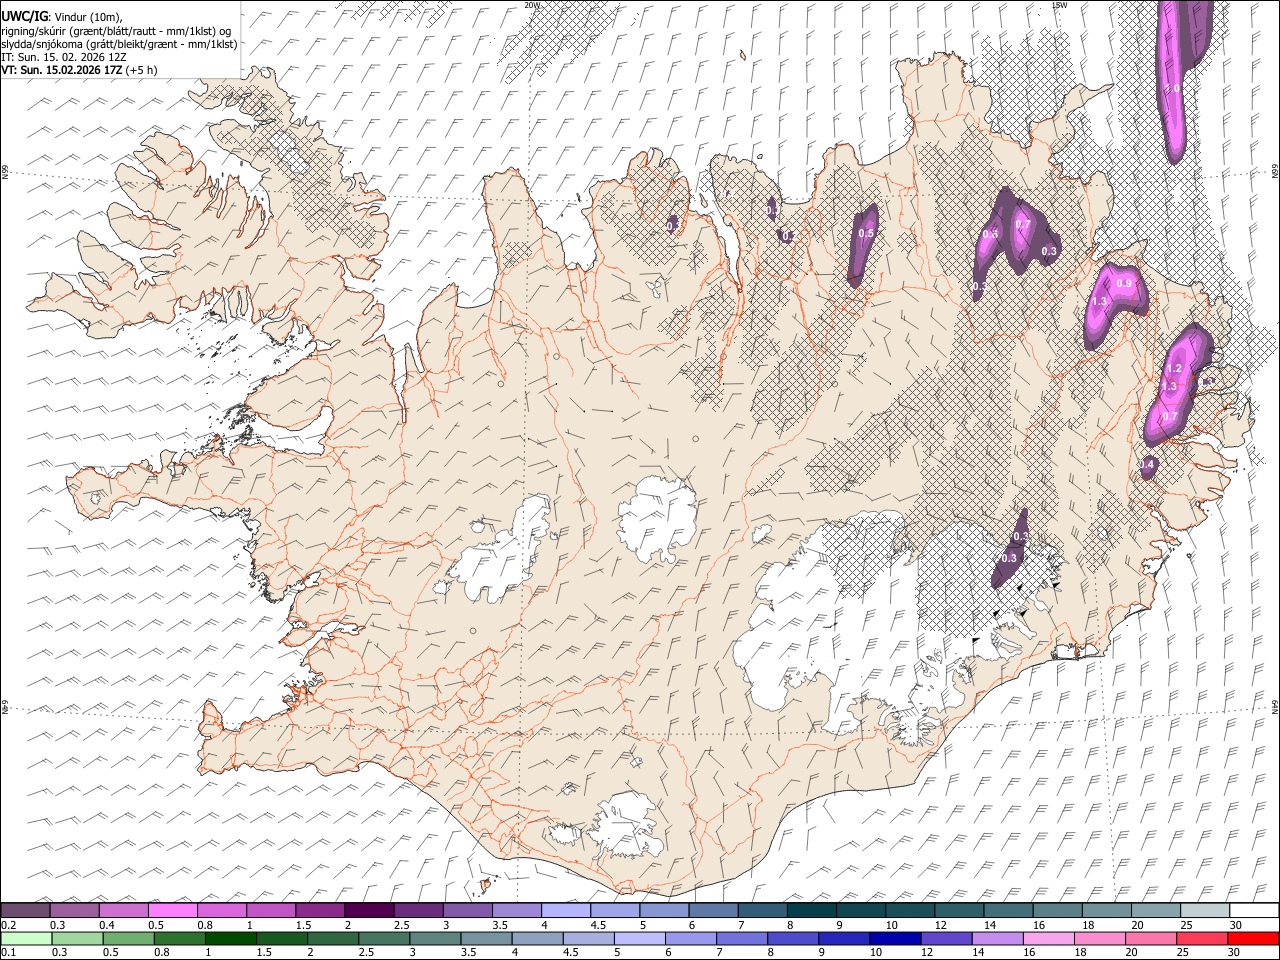This screenshot has width=1280, height=960.
Task: Click the palest green swatch starting the rain legend
Action: [26, 938]
